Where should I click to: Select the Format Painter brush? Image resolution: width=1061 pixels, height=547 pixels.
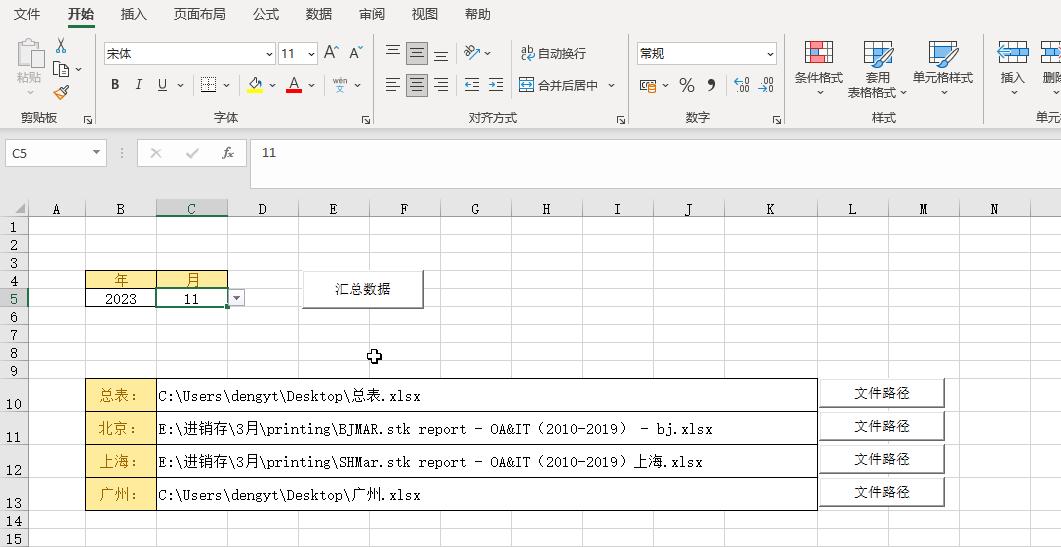61,92
